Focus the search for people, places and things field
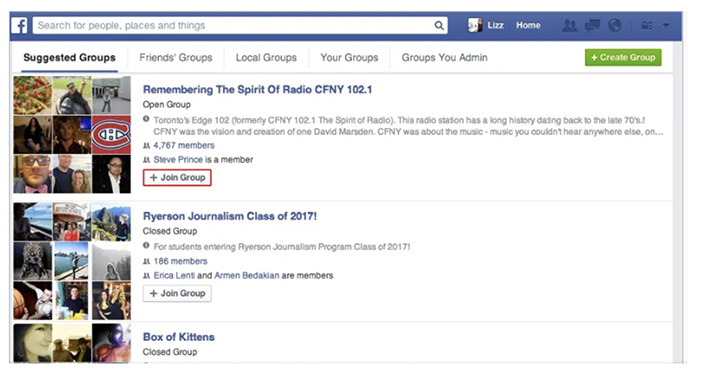Viewport: 706px width, 380px height. click(x=240, y=26)
